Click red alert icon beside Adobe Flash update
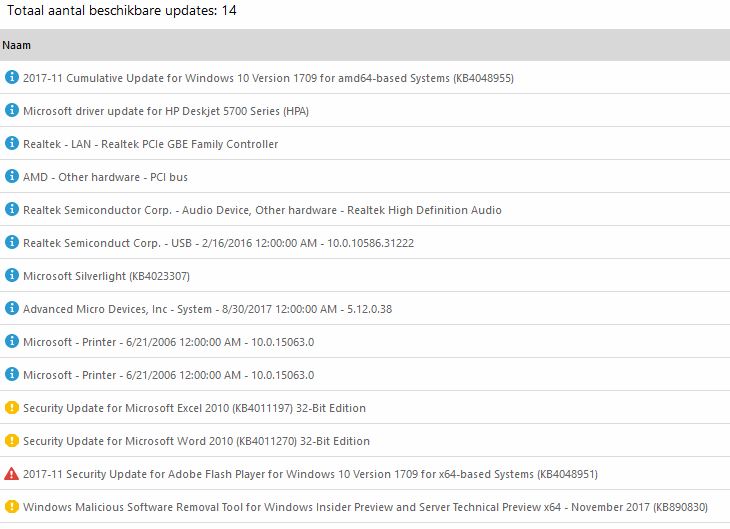The width and height of the screenshot is (730, 529). pyautogui.click(x=12, y=474)
